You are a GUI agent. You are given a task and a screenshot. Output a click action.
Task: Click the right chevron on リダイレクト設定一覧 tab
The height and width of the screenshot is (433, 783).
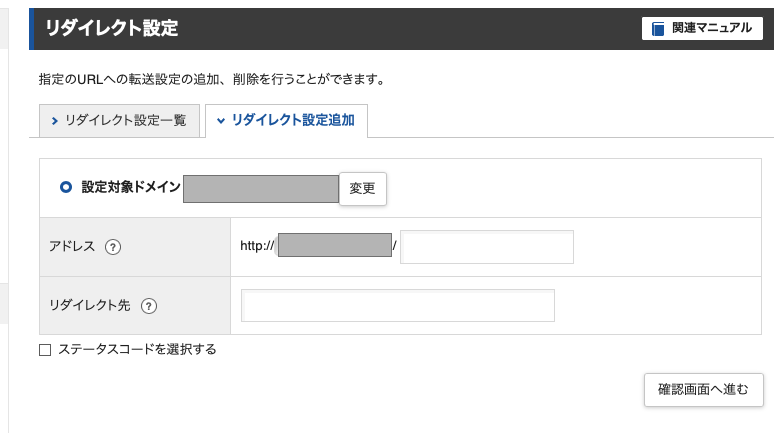[55, 121]
